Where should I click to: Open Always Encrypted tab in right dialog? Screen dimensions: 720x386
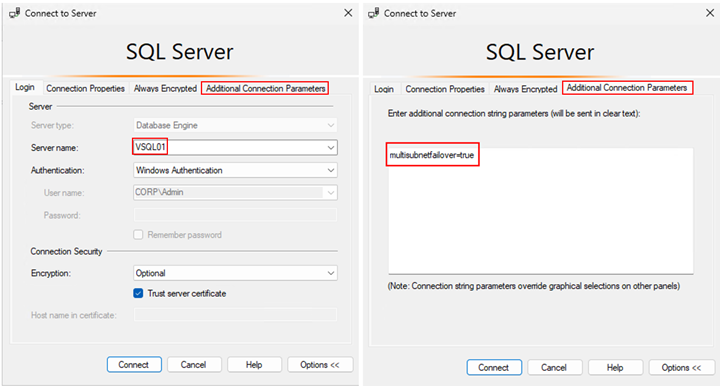tap(525, 89)
